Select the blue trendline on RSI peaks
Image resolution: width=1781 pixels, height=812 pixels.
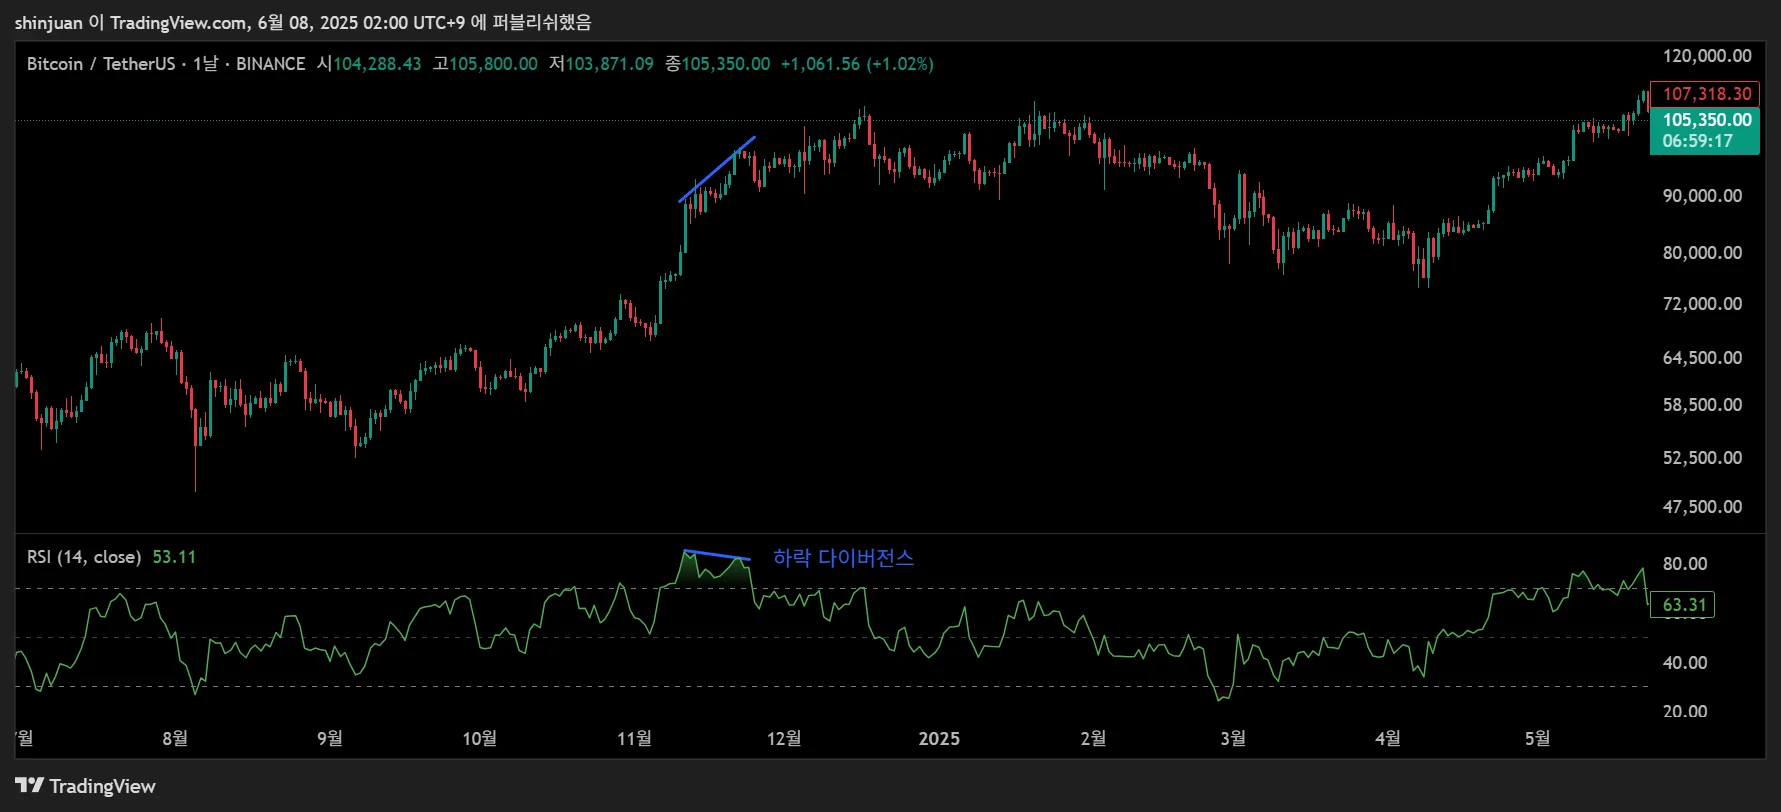click(x=717, y=555)
